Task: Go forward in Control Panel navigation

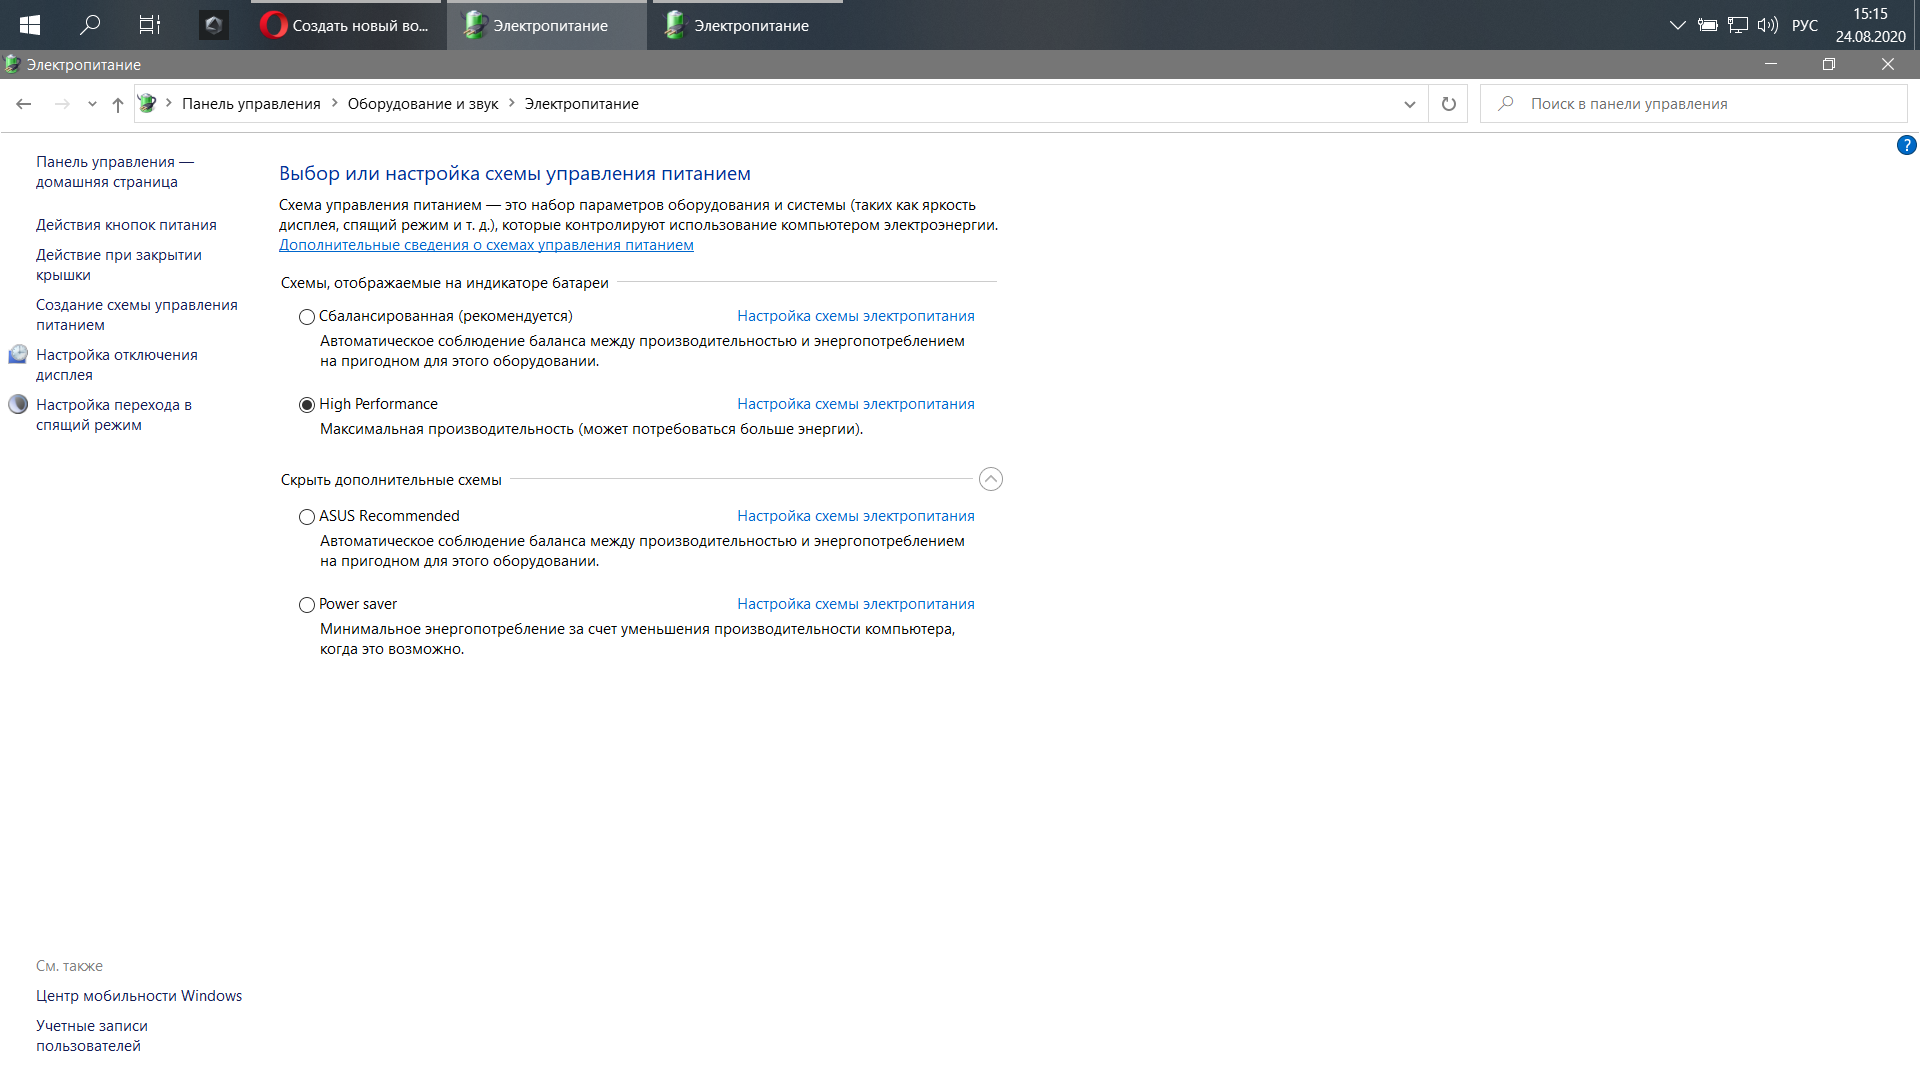Action: [x=62, y=104]
